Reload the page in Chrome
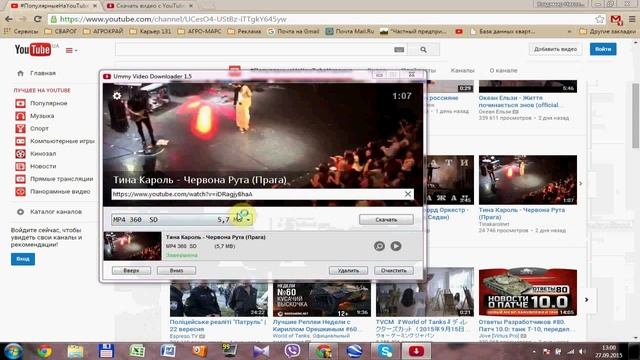The image size is (640, 360). point(38,19)
